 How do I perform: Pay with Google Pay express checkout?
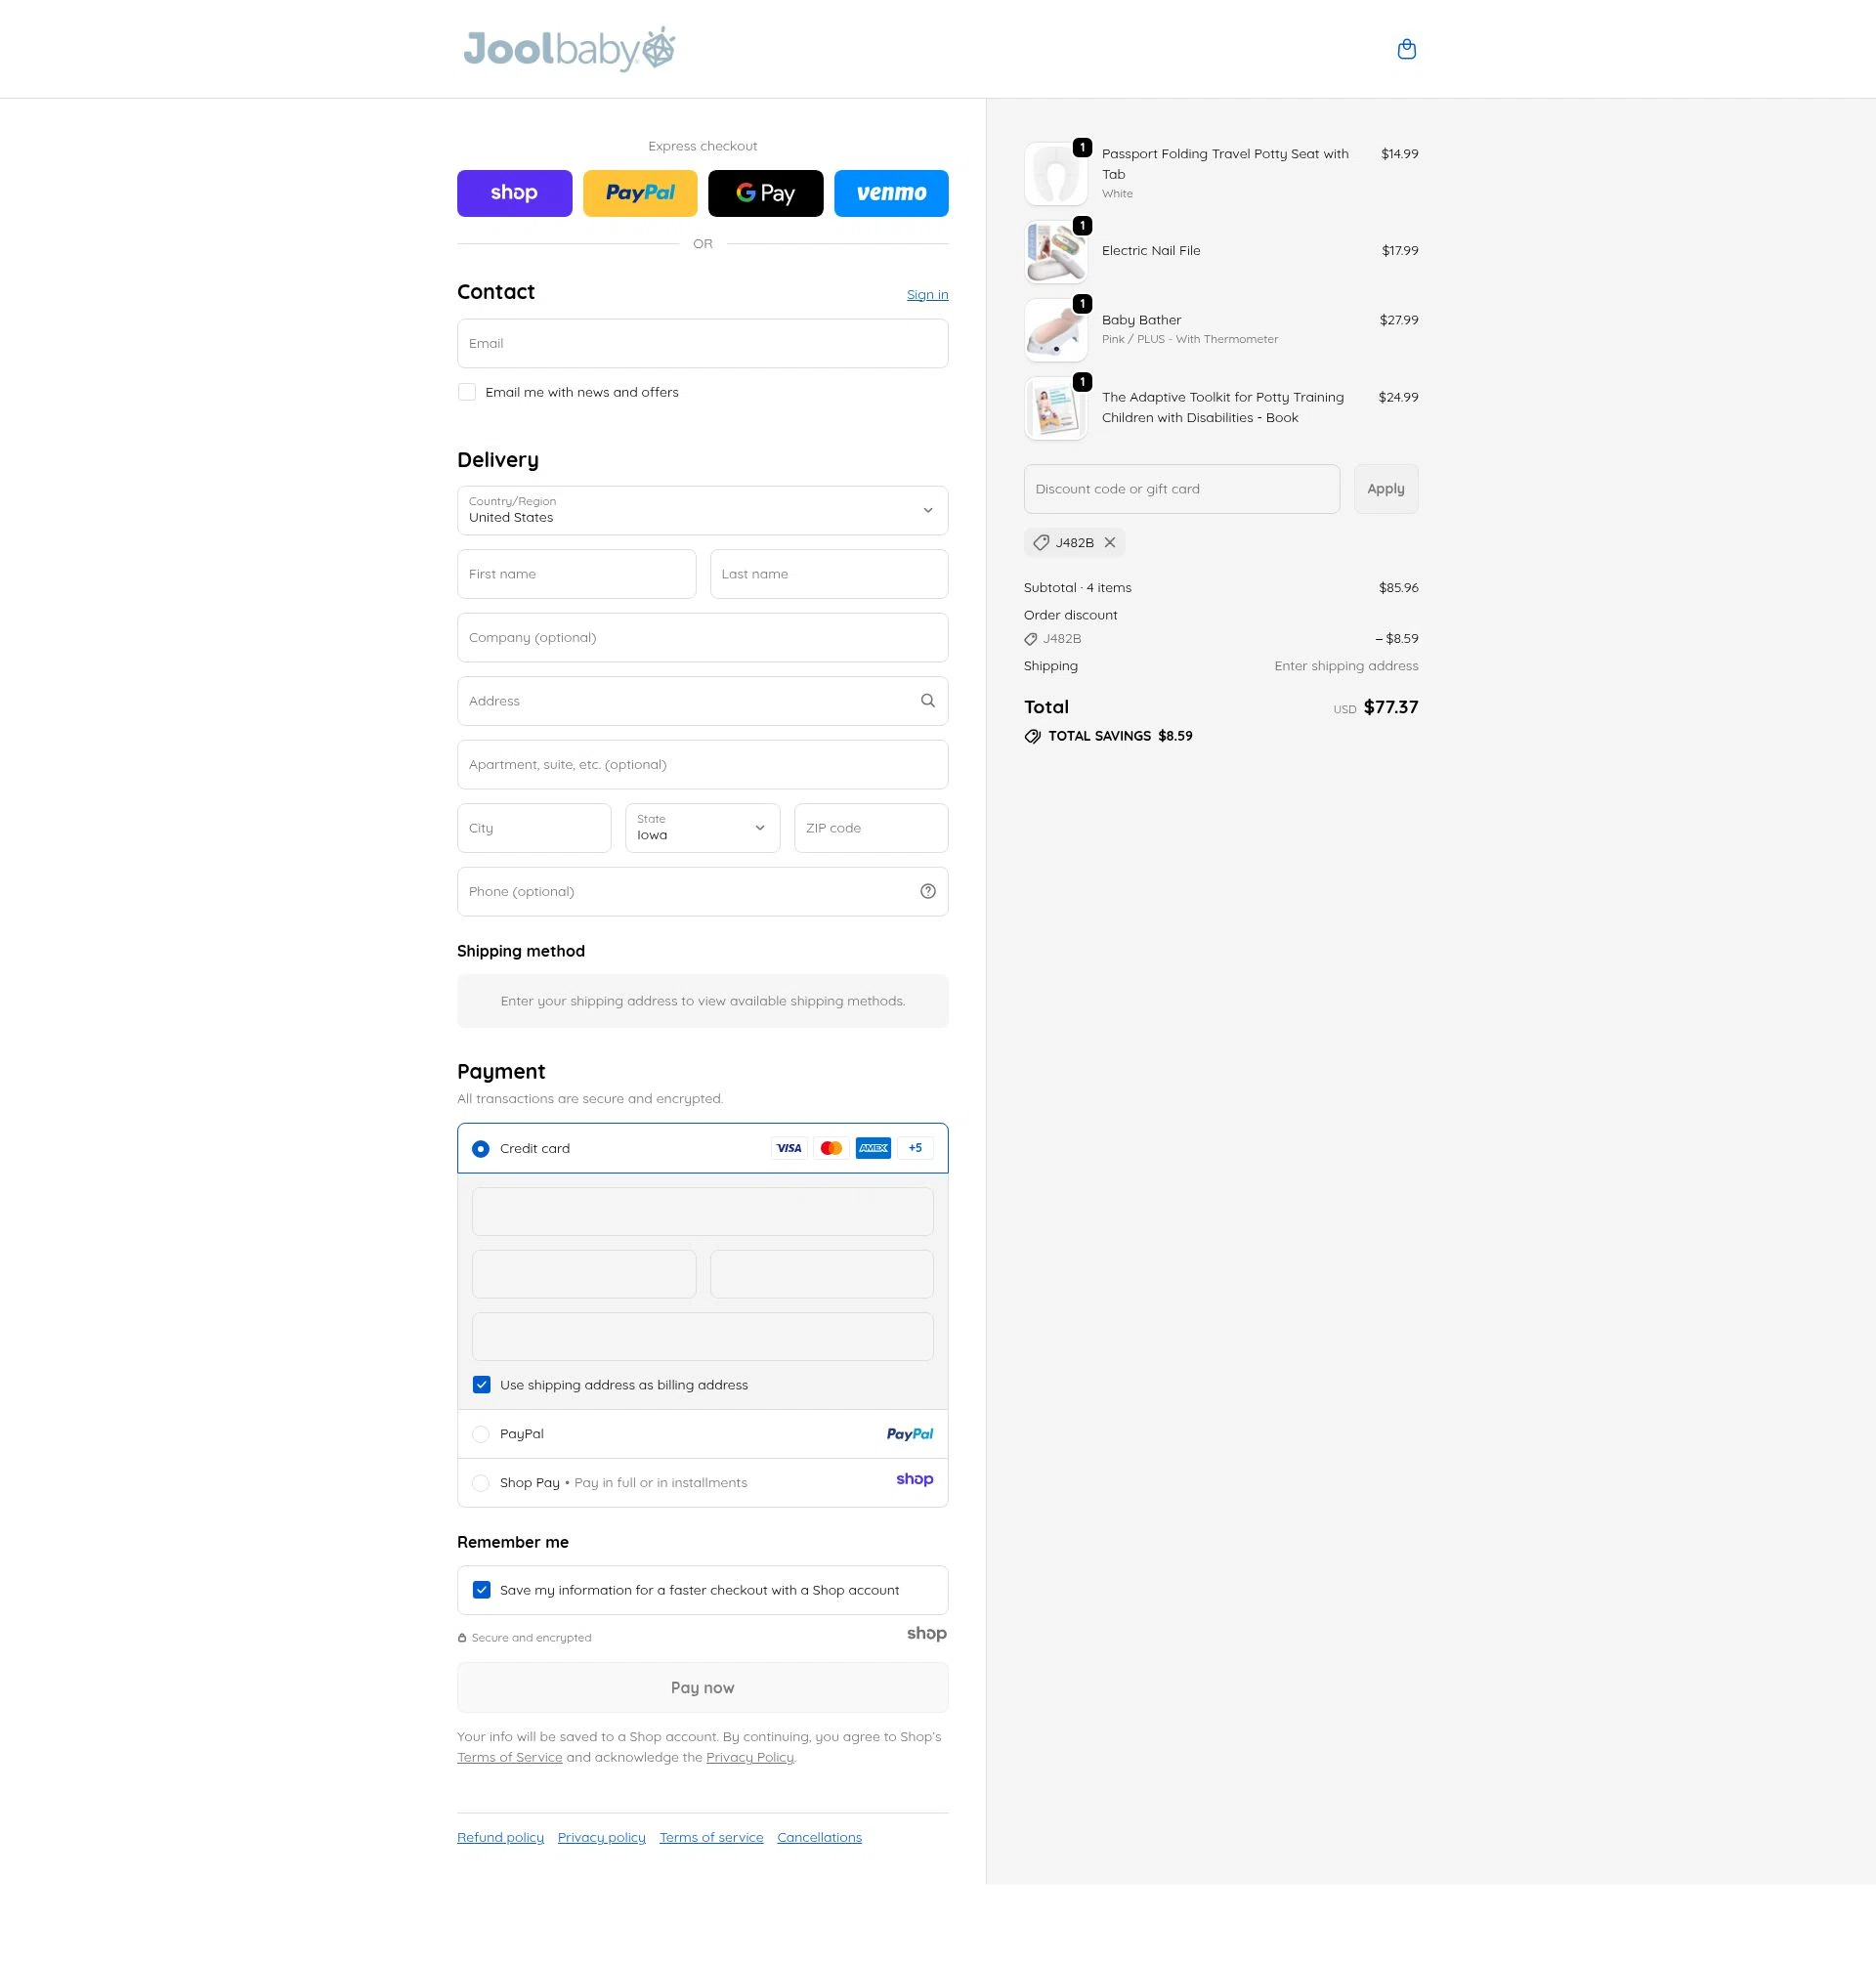click(x=765, y=192)
